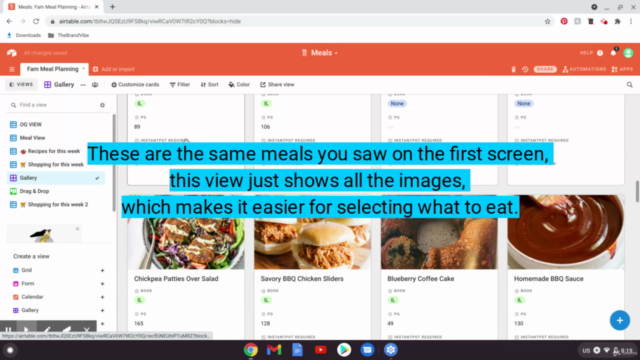Viewport: 640px width, 360px height.
Task: Open AUTOMATIONS panel
Action: coord(584,69)
